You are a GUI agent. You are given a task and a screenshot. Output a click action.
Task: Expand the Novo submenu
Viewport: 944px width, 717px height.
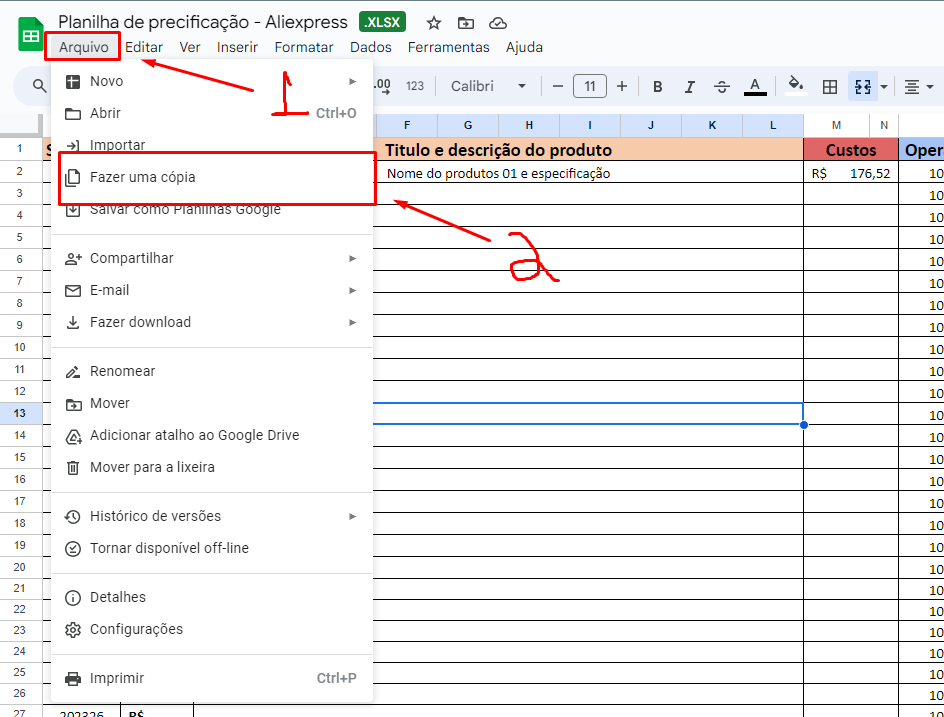click(212, 81)
